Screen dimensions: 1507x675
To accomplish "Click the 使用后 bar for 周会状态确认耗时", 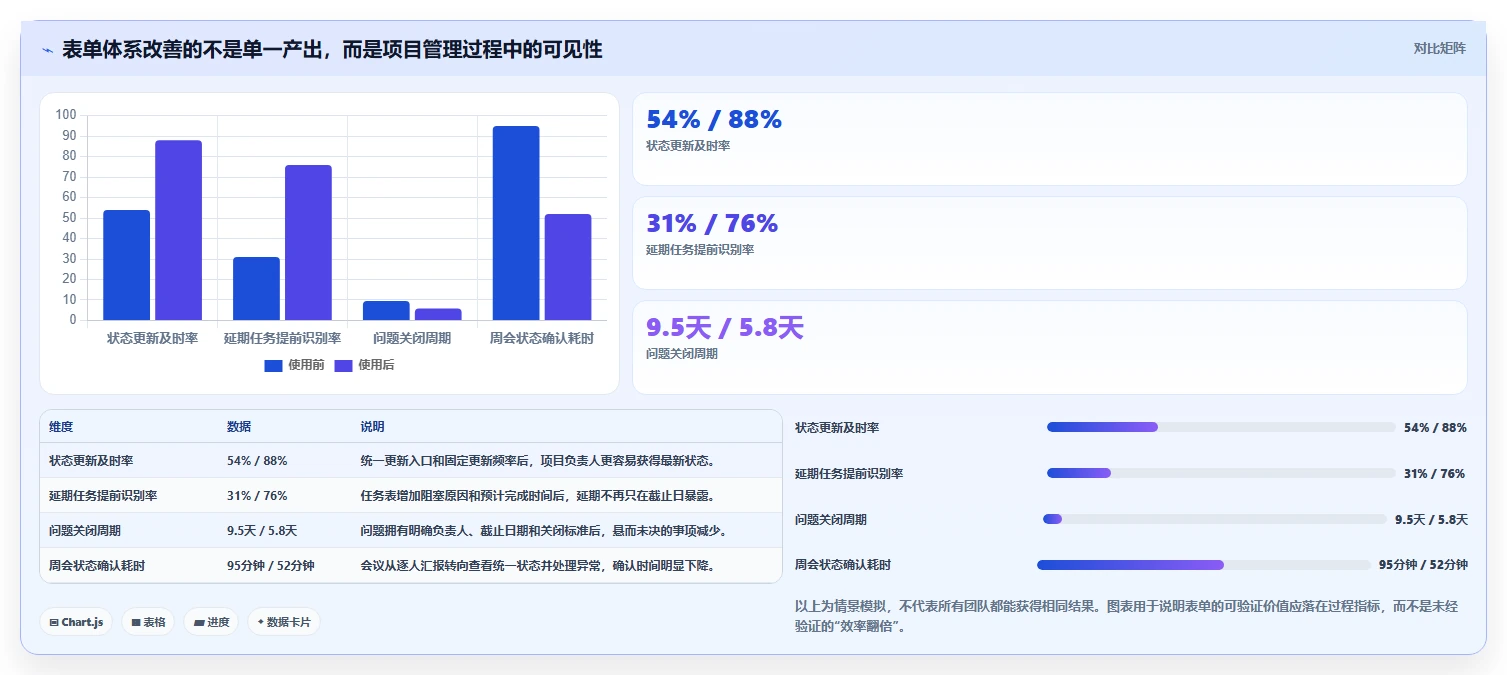I will pos(568,267).
